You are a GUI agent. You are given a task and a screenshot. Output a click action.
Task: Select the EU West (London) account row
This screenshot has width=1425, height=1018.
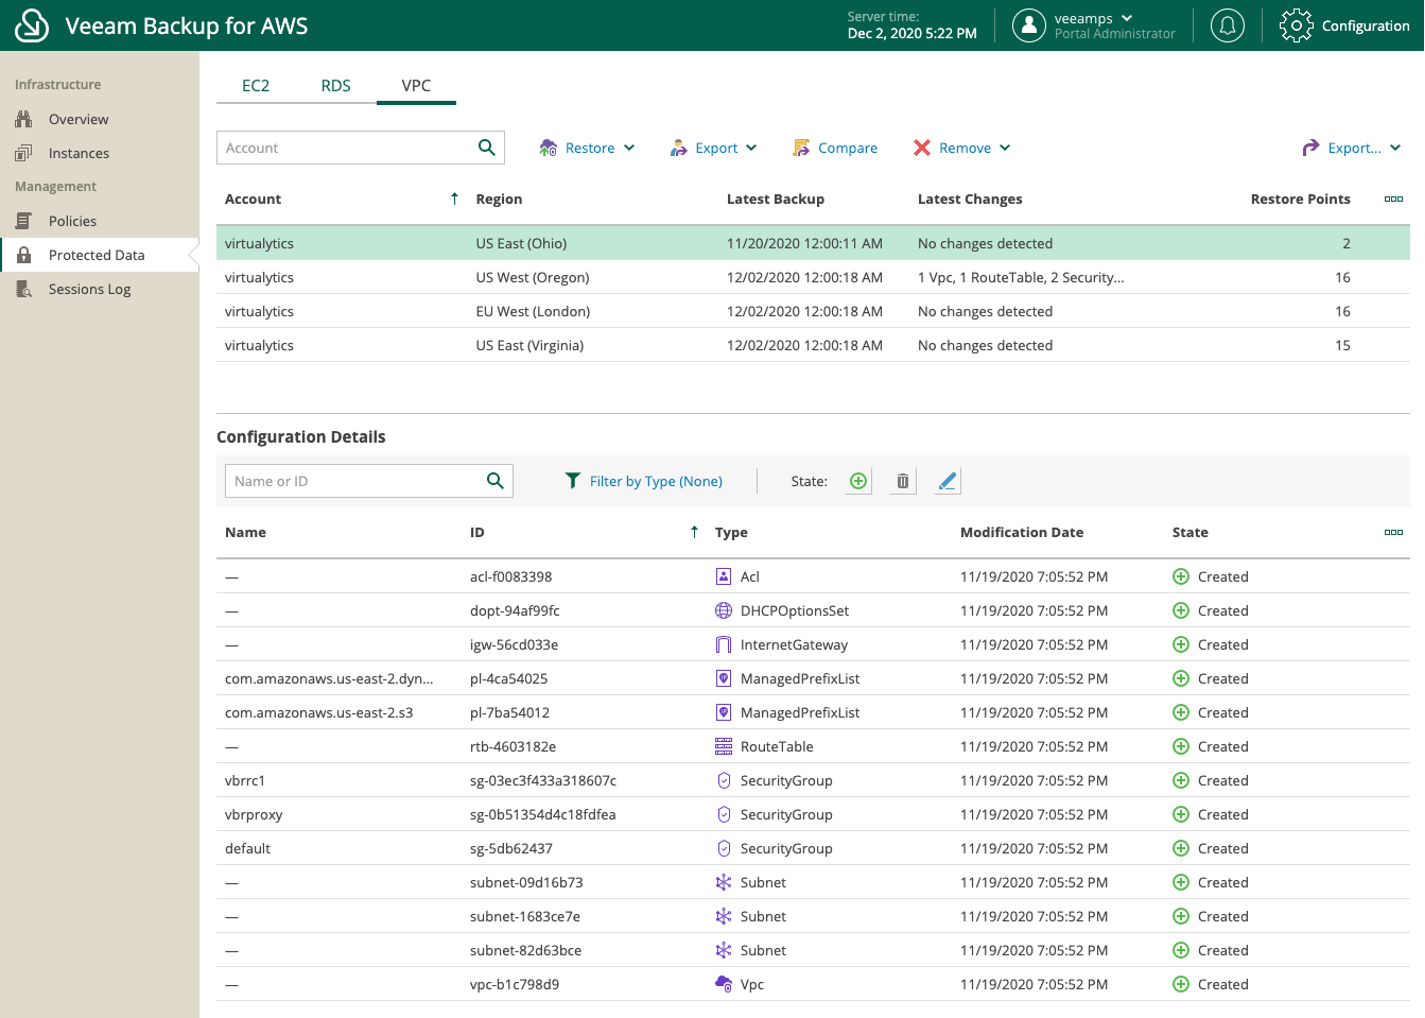813,311
